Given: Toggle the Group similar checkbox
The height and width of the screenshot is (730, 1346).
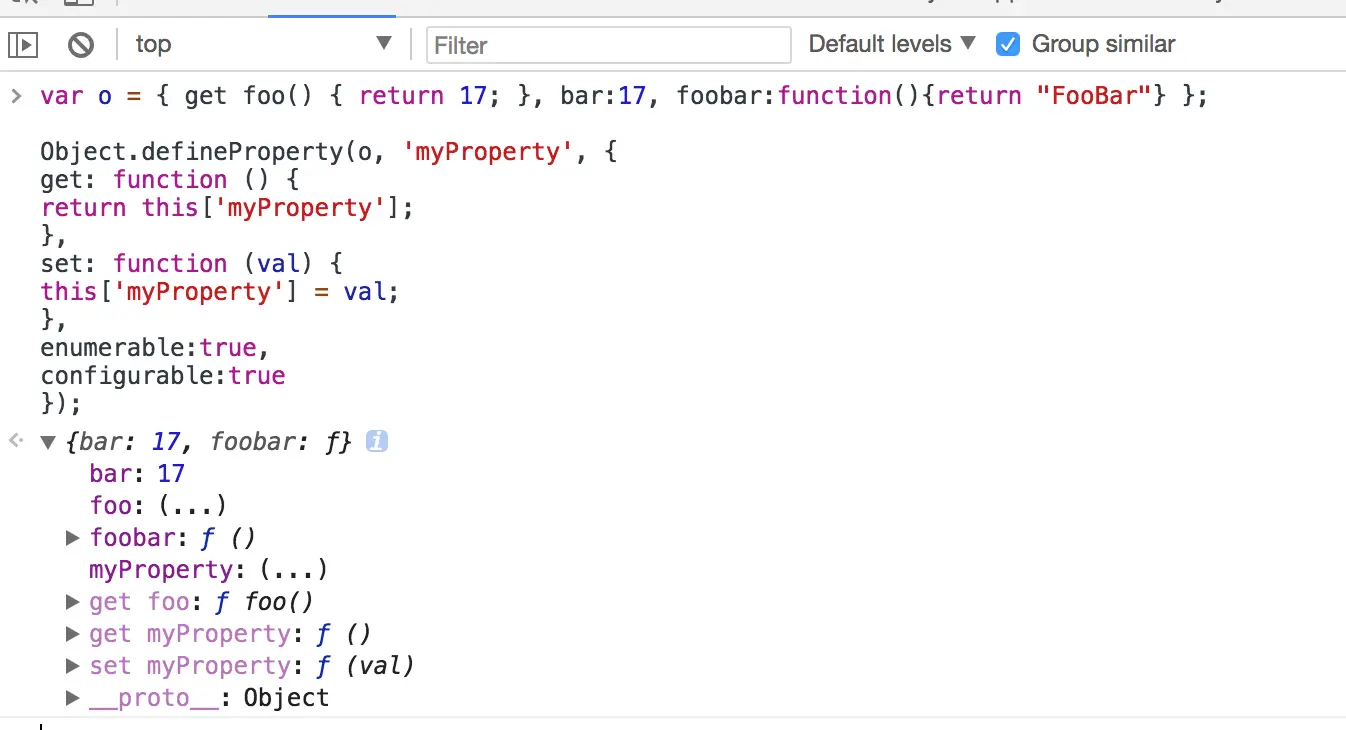Looking at the screenshot, I should coord(1008,44).
